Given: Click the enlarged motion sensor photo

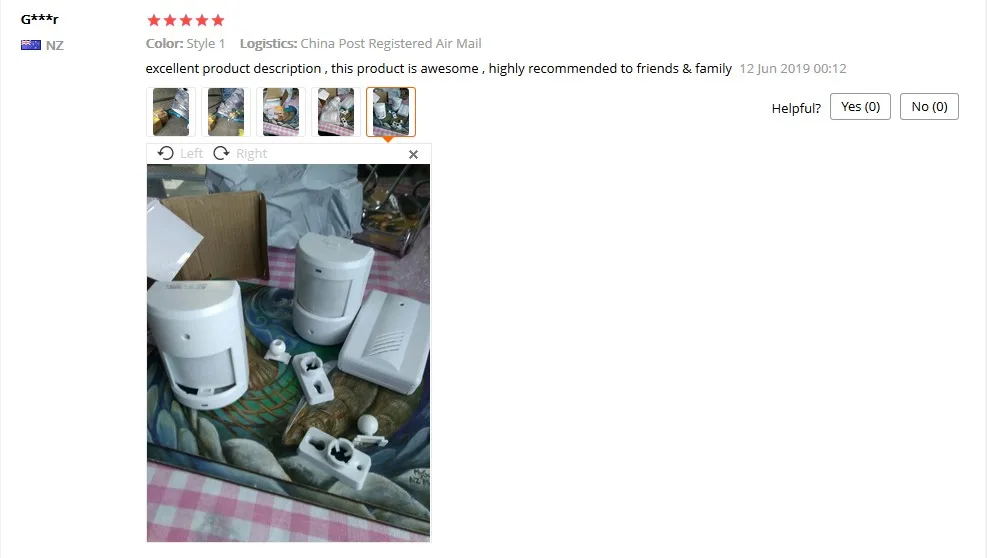Looking at the screenshot, I should (288, 353).
